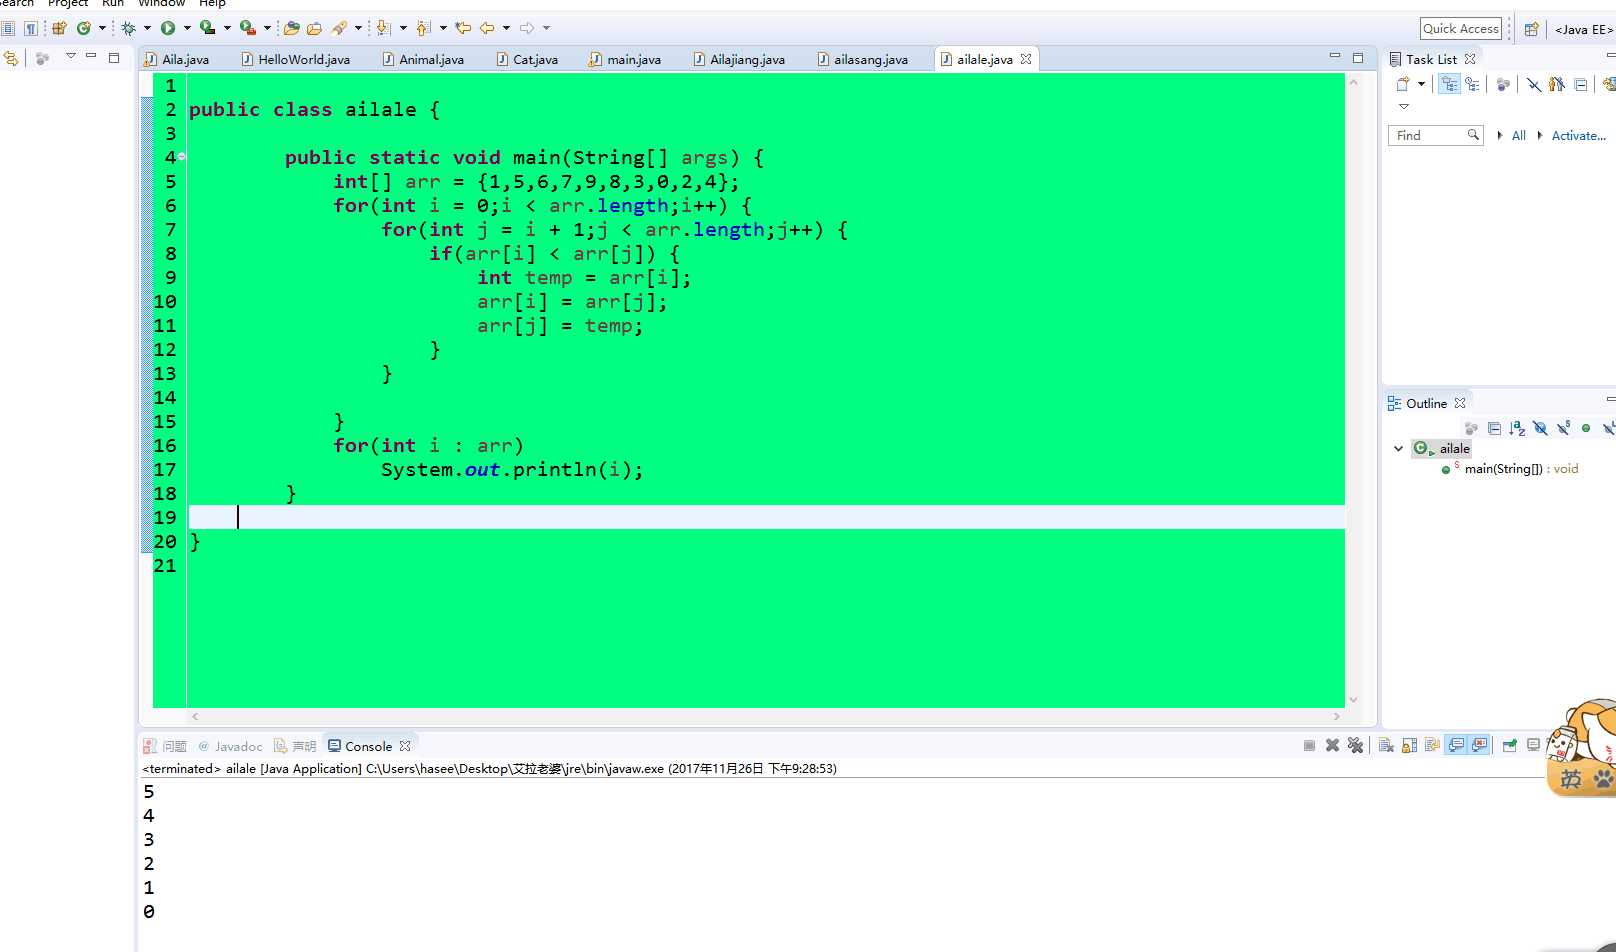Click the New Java Package icon

click(x=59, y=28)
